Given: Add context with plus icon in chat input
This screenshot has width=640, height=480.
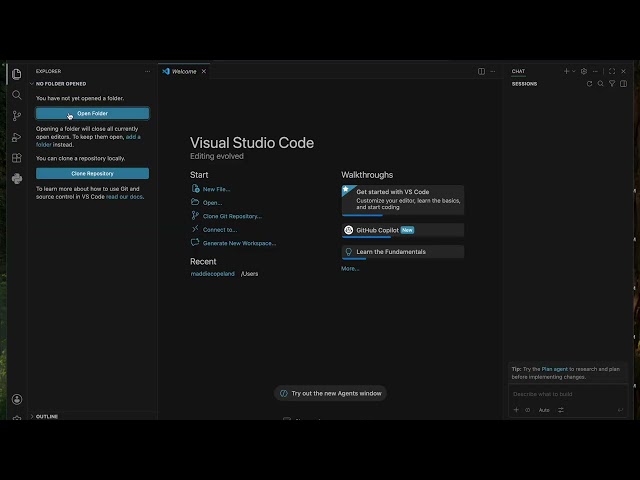Looking at the screenshot, I should [516, 410].
